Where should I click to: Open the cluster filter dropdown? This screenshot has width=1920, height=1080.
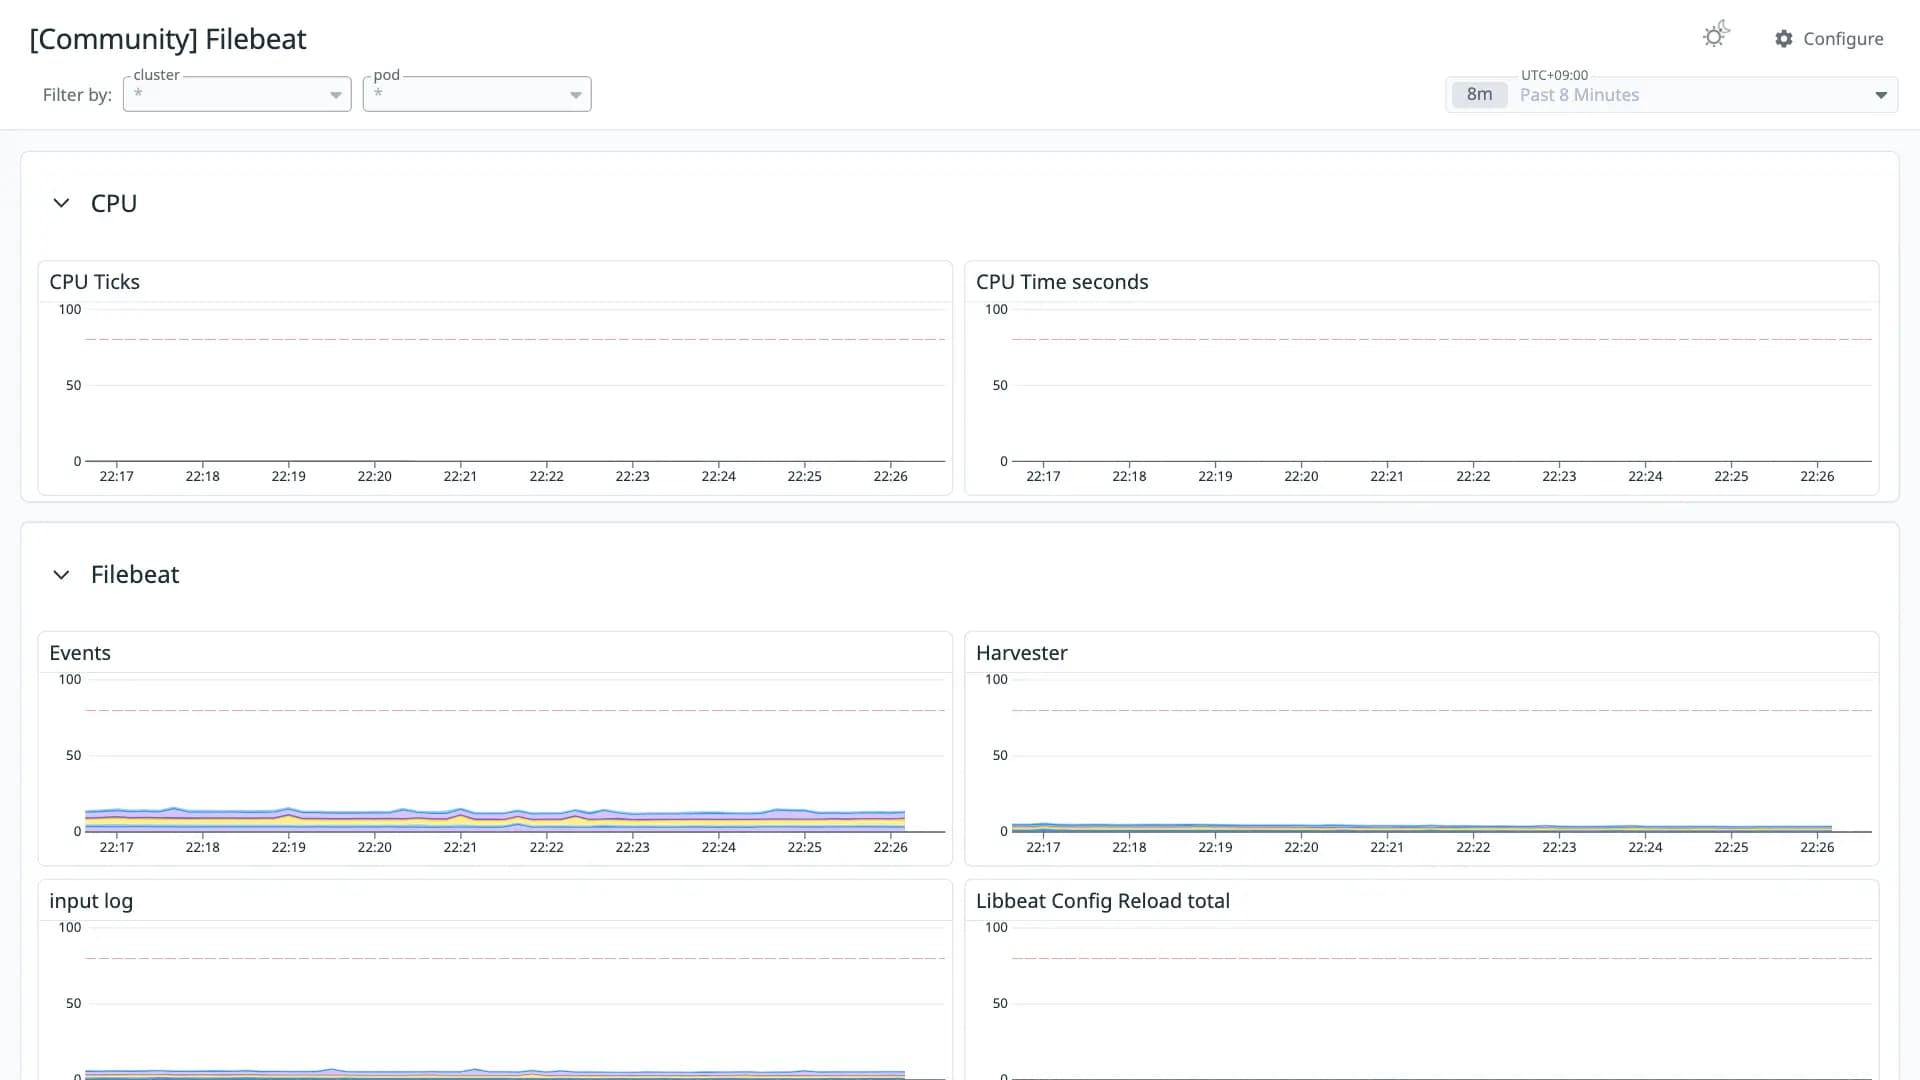click(237, 94)
